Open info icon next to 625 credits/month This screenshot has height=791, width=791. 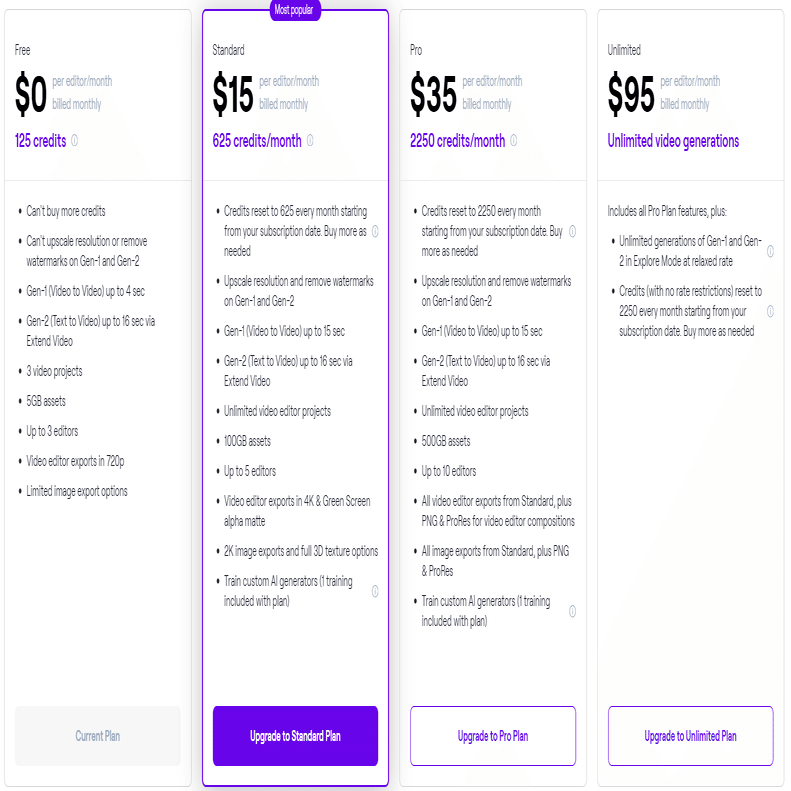(x=310, y=141)
